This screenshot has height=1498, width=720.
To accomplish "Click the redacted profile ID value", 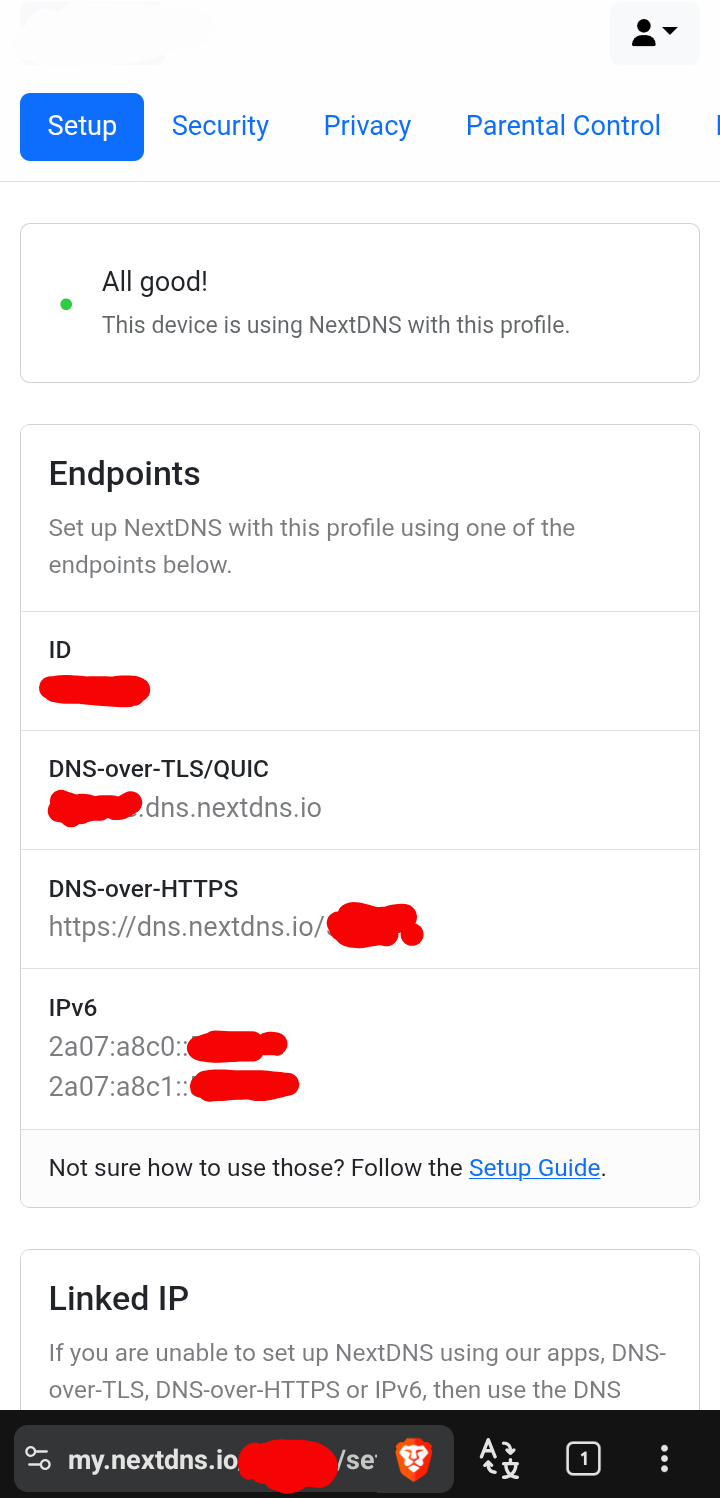I will point(95,690).
